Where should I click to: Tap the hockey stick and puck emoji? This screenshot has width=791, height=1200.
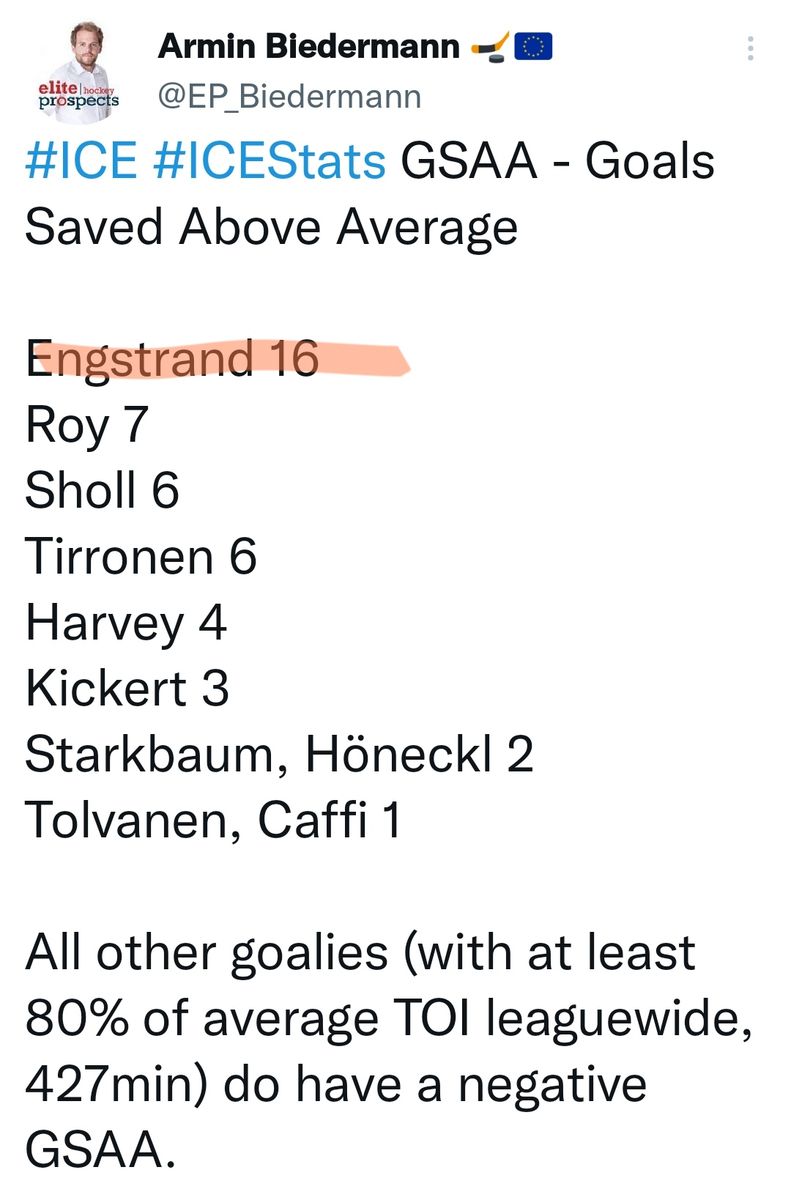click(x=489, y=46)
